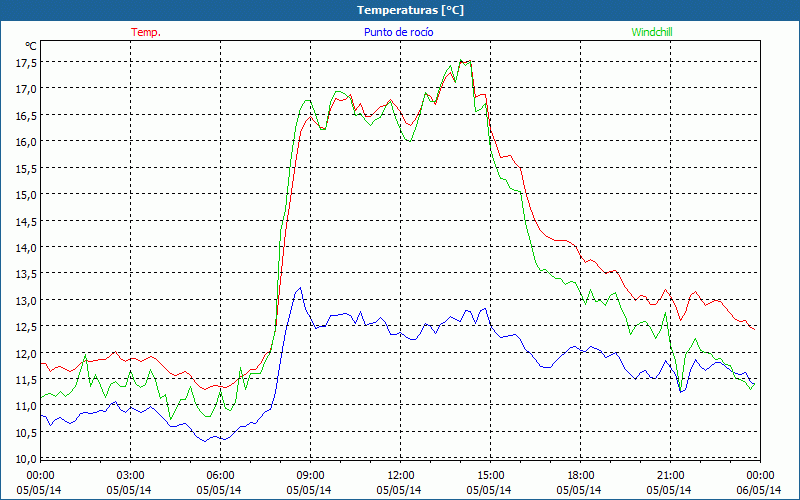Click the 06:00 time axis label
Viewport: 800px width, 500px height.
tap(220, 476)
